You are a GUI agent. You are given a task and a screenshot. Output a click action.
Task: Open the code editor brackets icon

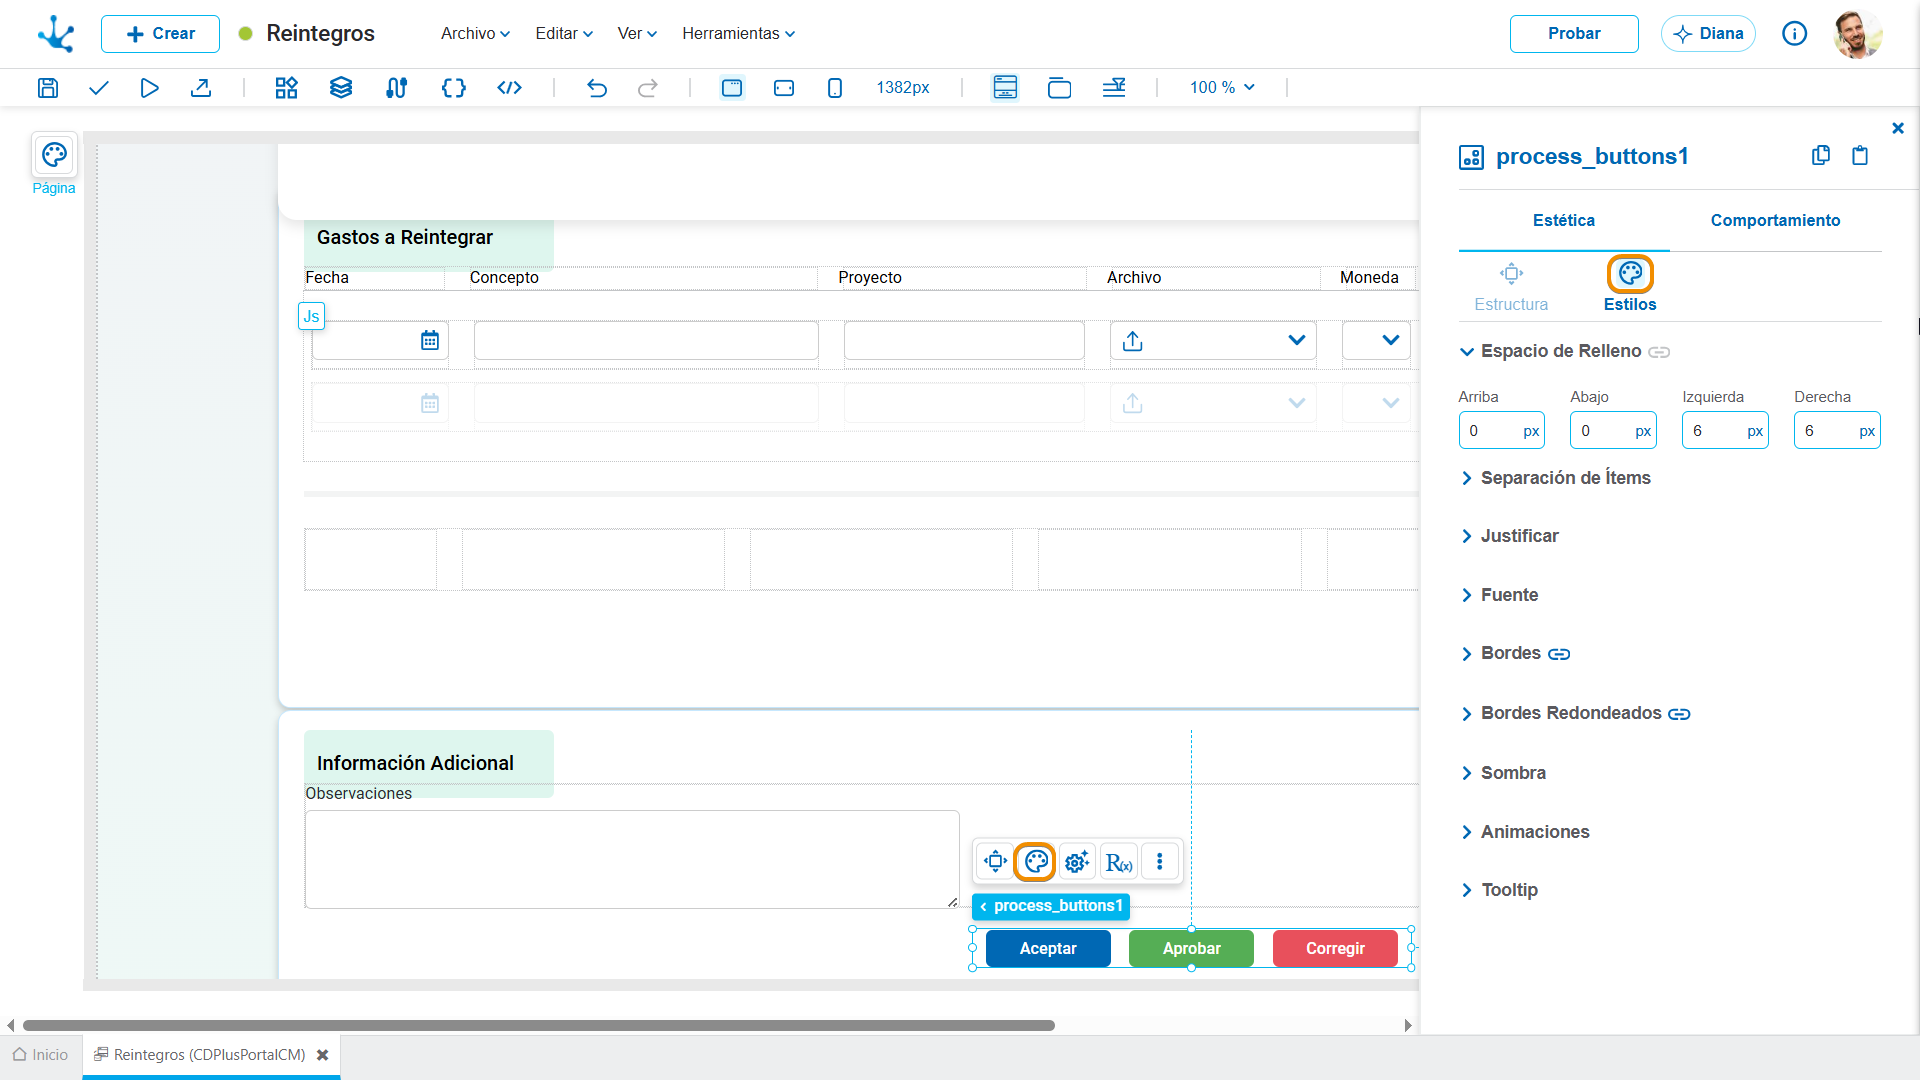tap(454, 88)
